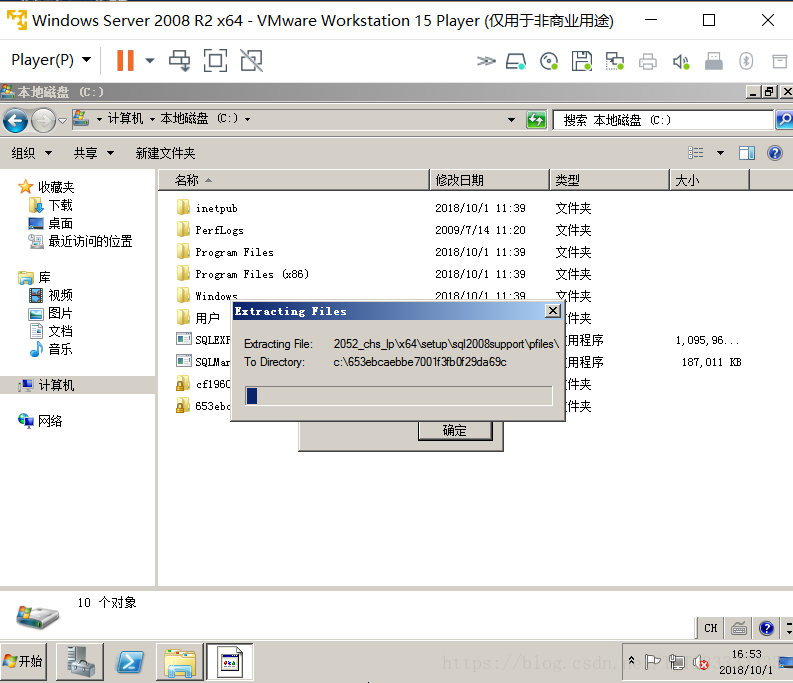The width and height of the screenshot is (793, 683).
Task: Click the hard disk device icon
Action: 516,62
